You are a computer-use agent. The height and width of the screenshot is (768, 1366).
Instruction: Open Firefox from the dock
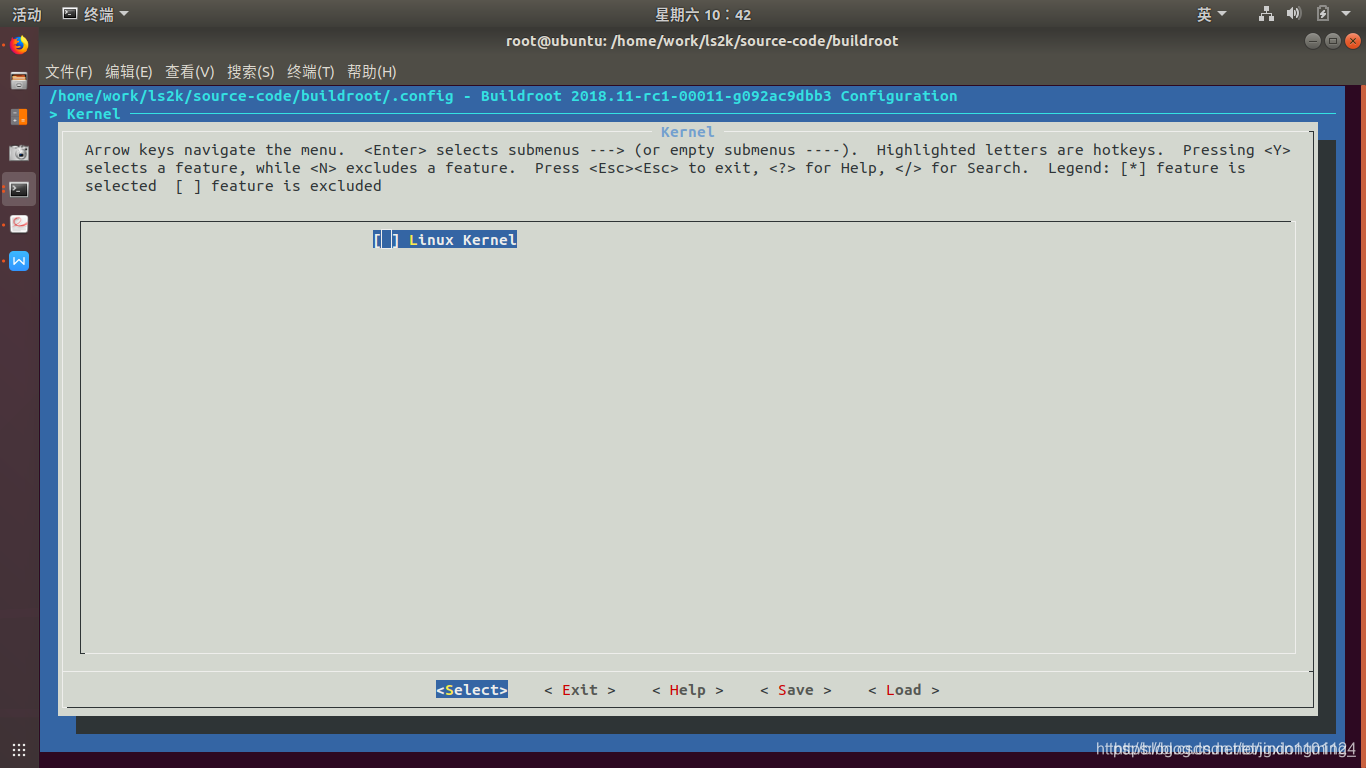[x=19, y=45]
